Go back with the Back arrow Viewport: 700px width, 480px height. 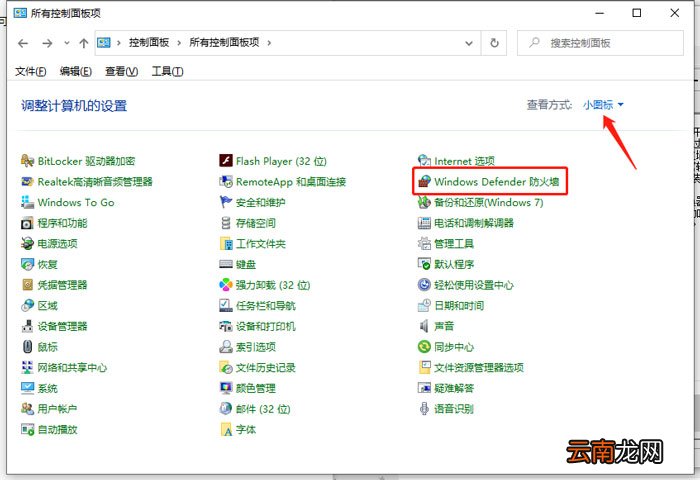23,43
